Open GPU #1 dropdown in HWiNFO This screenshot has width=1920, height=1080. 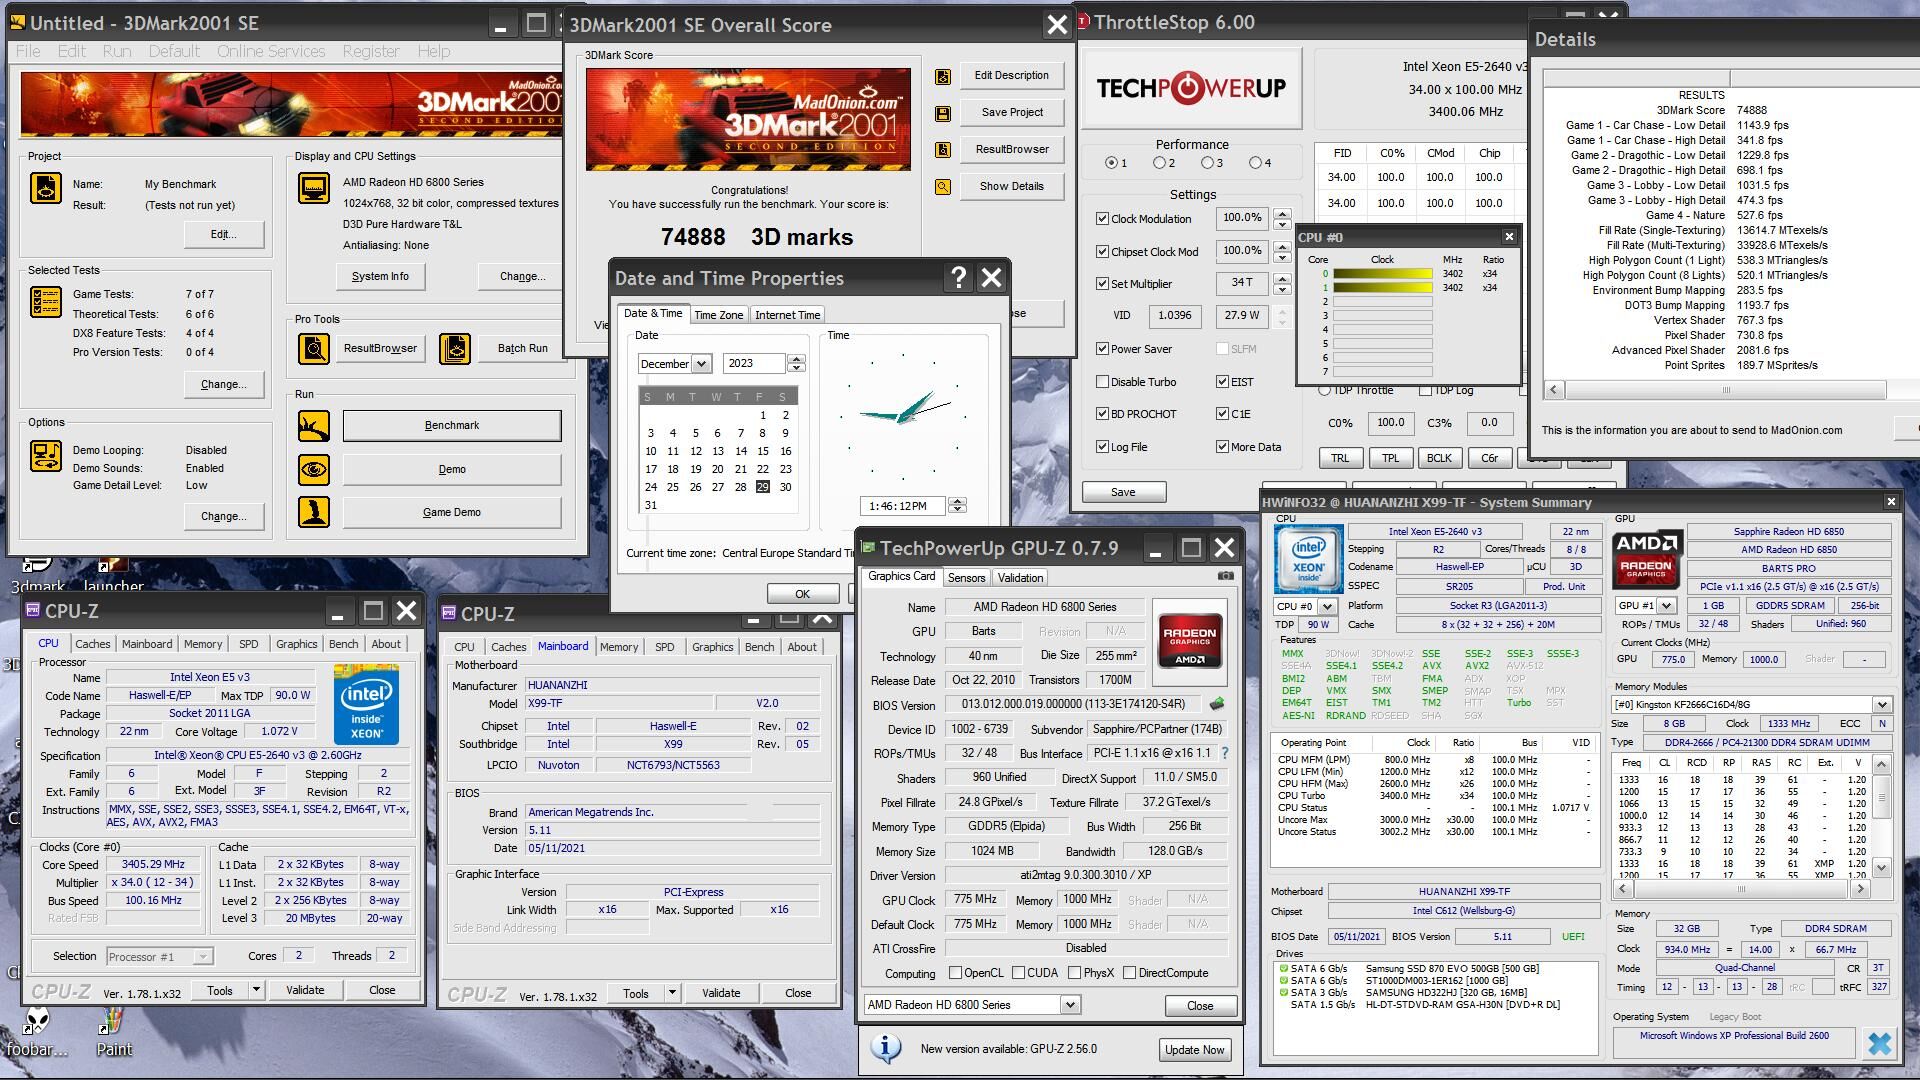tap(1667, 606)
